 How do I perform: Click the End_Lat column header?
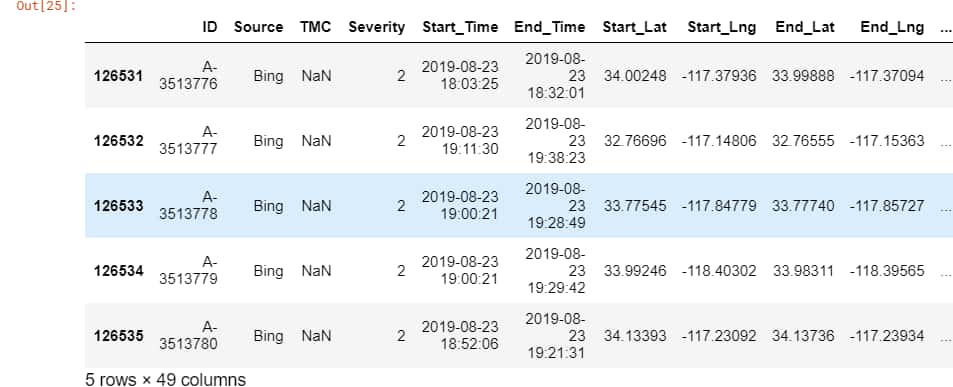pyautogui.click(x=805, y=27)
